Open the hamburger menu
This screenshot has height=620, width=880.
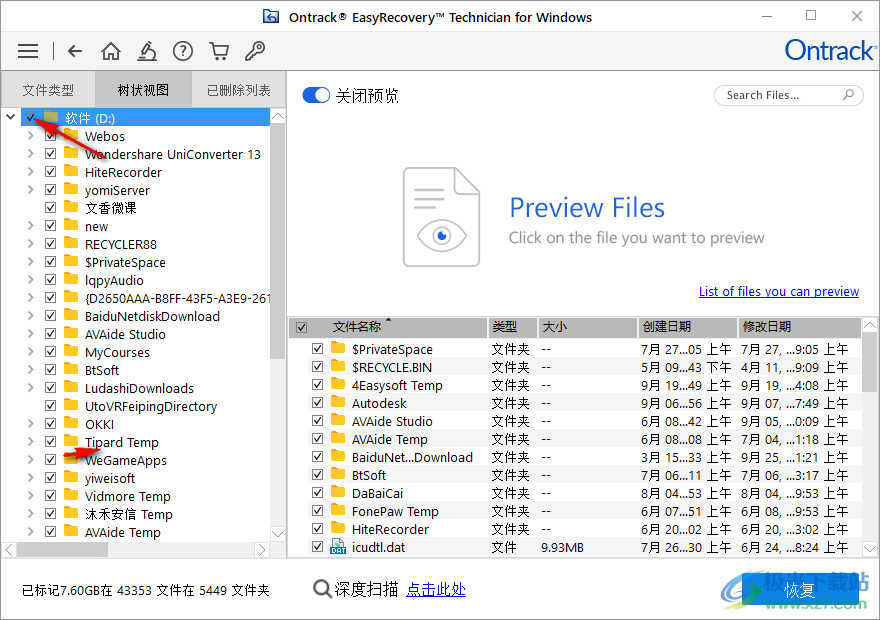coord(28,51)
